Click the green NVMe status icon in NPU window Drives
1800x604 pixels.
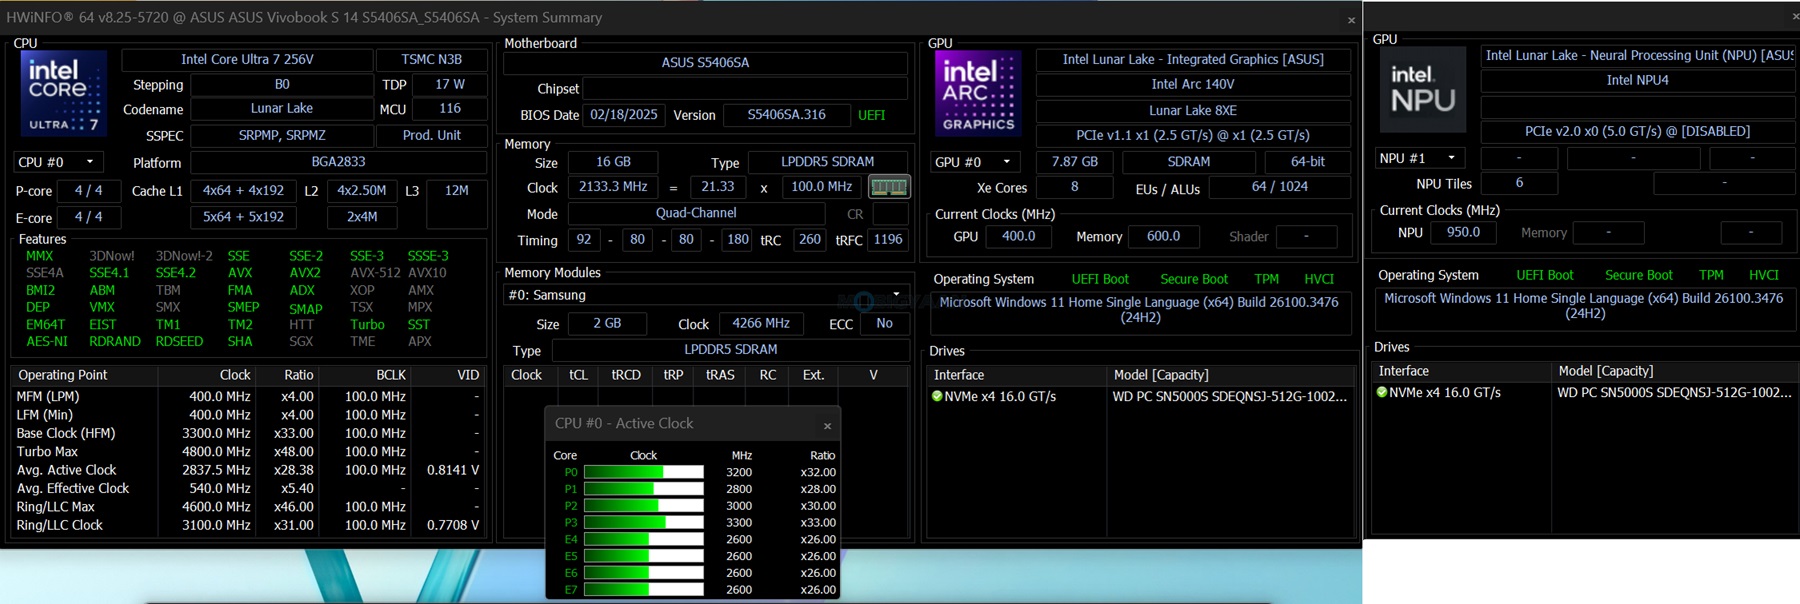point(1382,392)
